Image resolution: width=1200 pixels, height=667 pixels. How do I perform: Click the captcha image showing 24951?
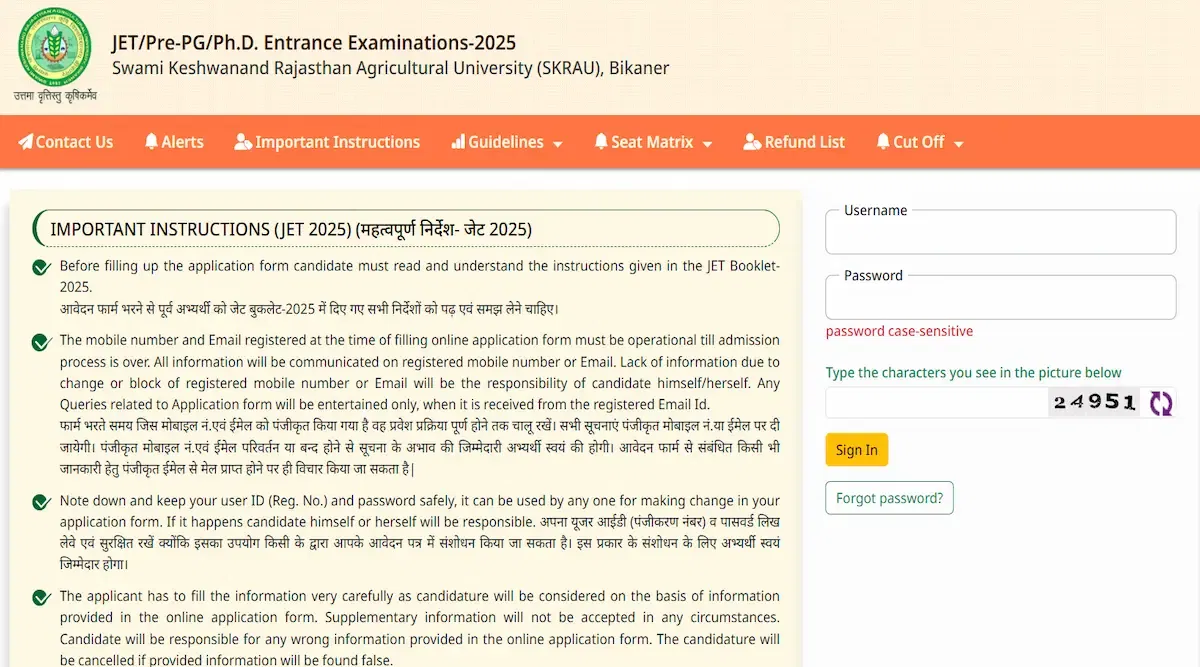(x=1093, y=403)
